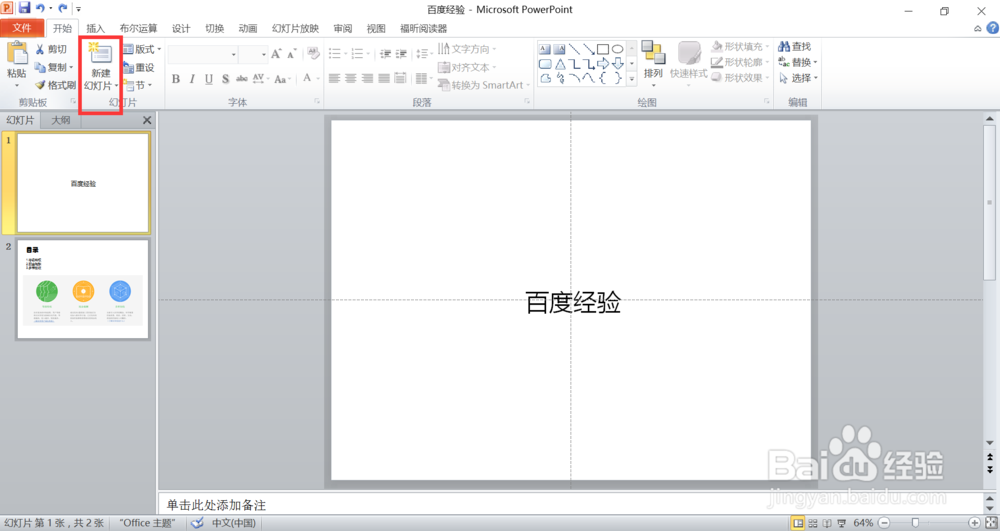1000x531 pixels.
Task: Switch to the 动画 tab
Action: click(x=247, y=28)
